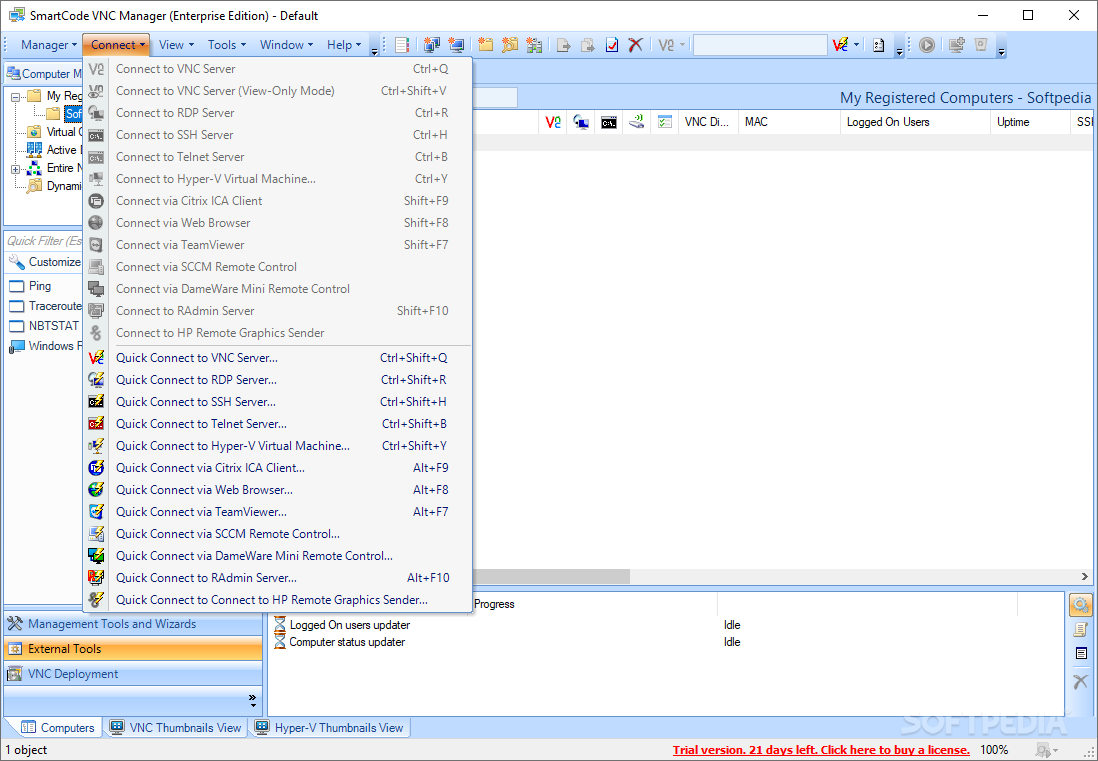This screenshot has width=1098, height=761.
Task: Click the RAdmin icon for Quick Connect to RAdmin Server
Action: coord(97,578)
